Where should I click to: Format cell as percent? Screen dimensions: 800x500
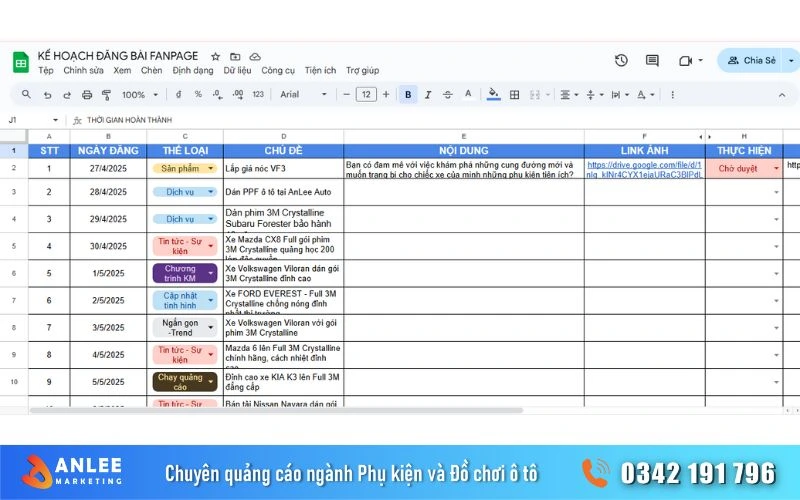(198, 94)
